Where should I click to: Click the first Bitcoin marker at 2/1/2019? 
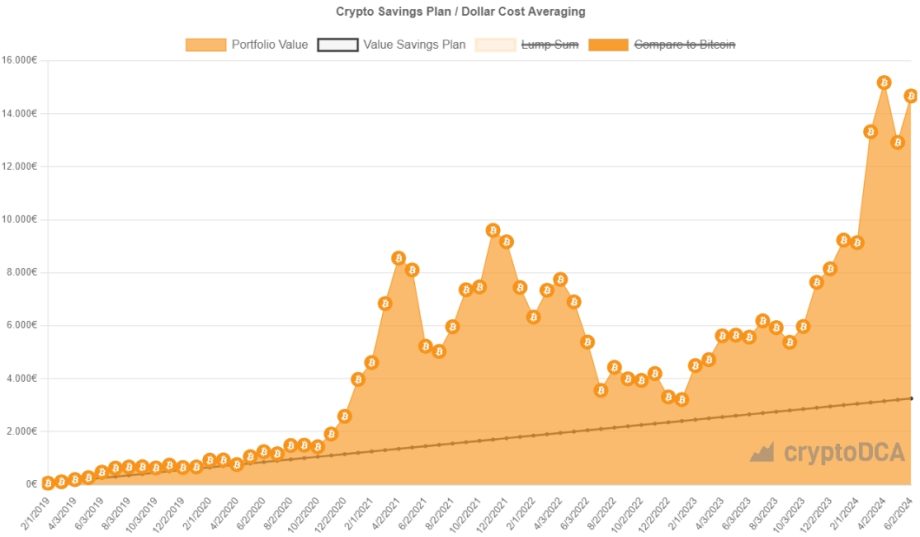coord(48,484)
